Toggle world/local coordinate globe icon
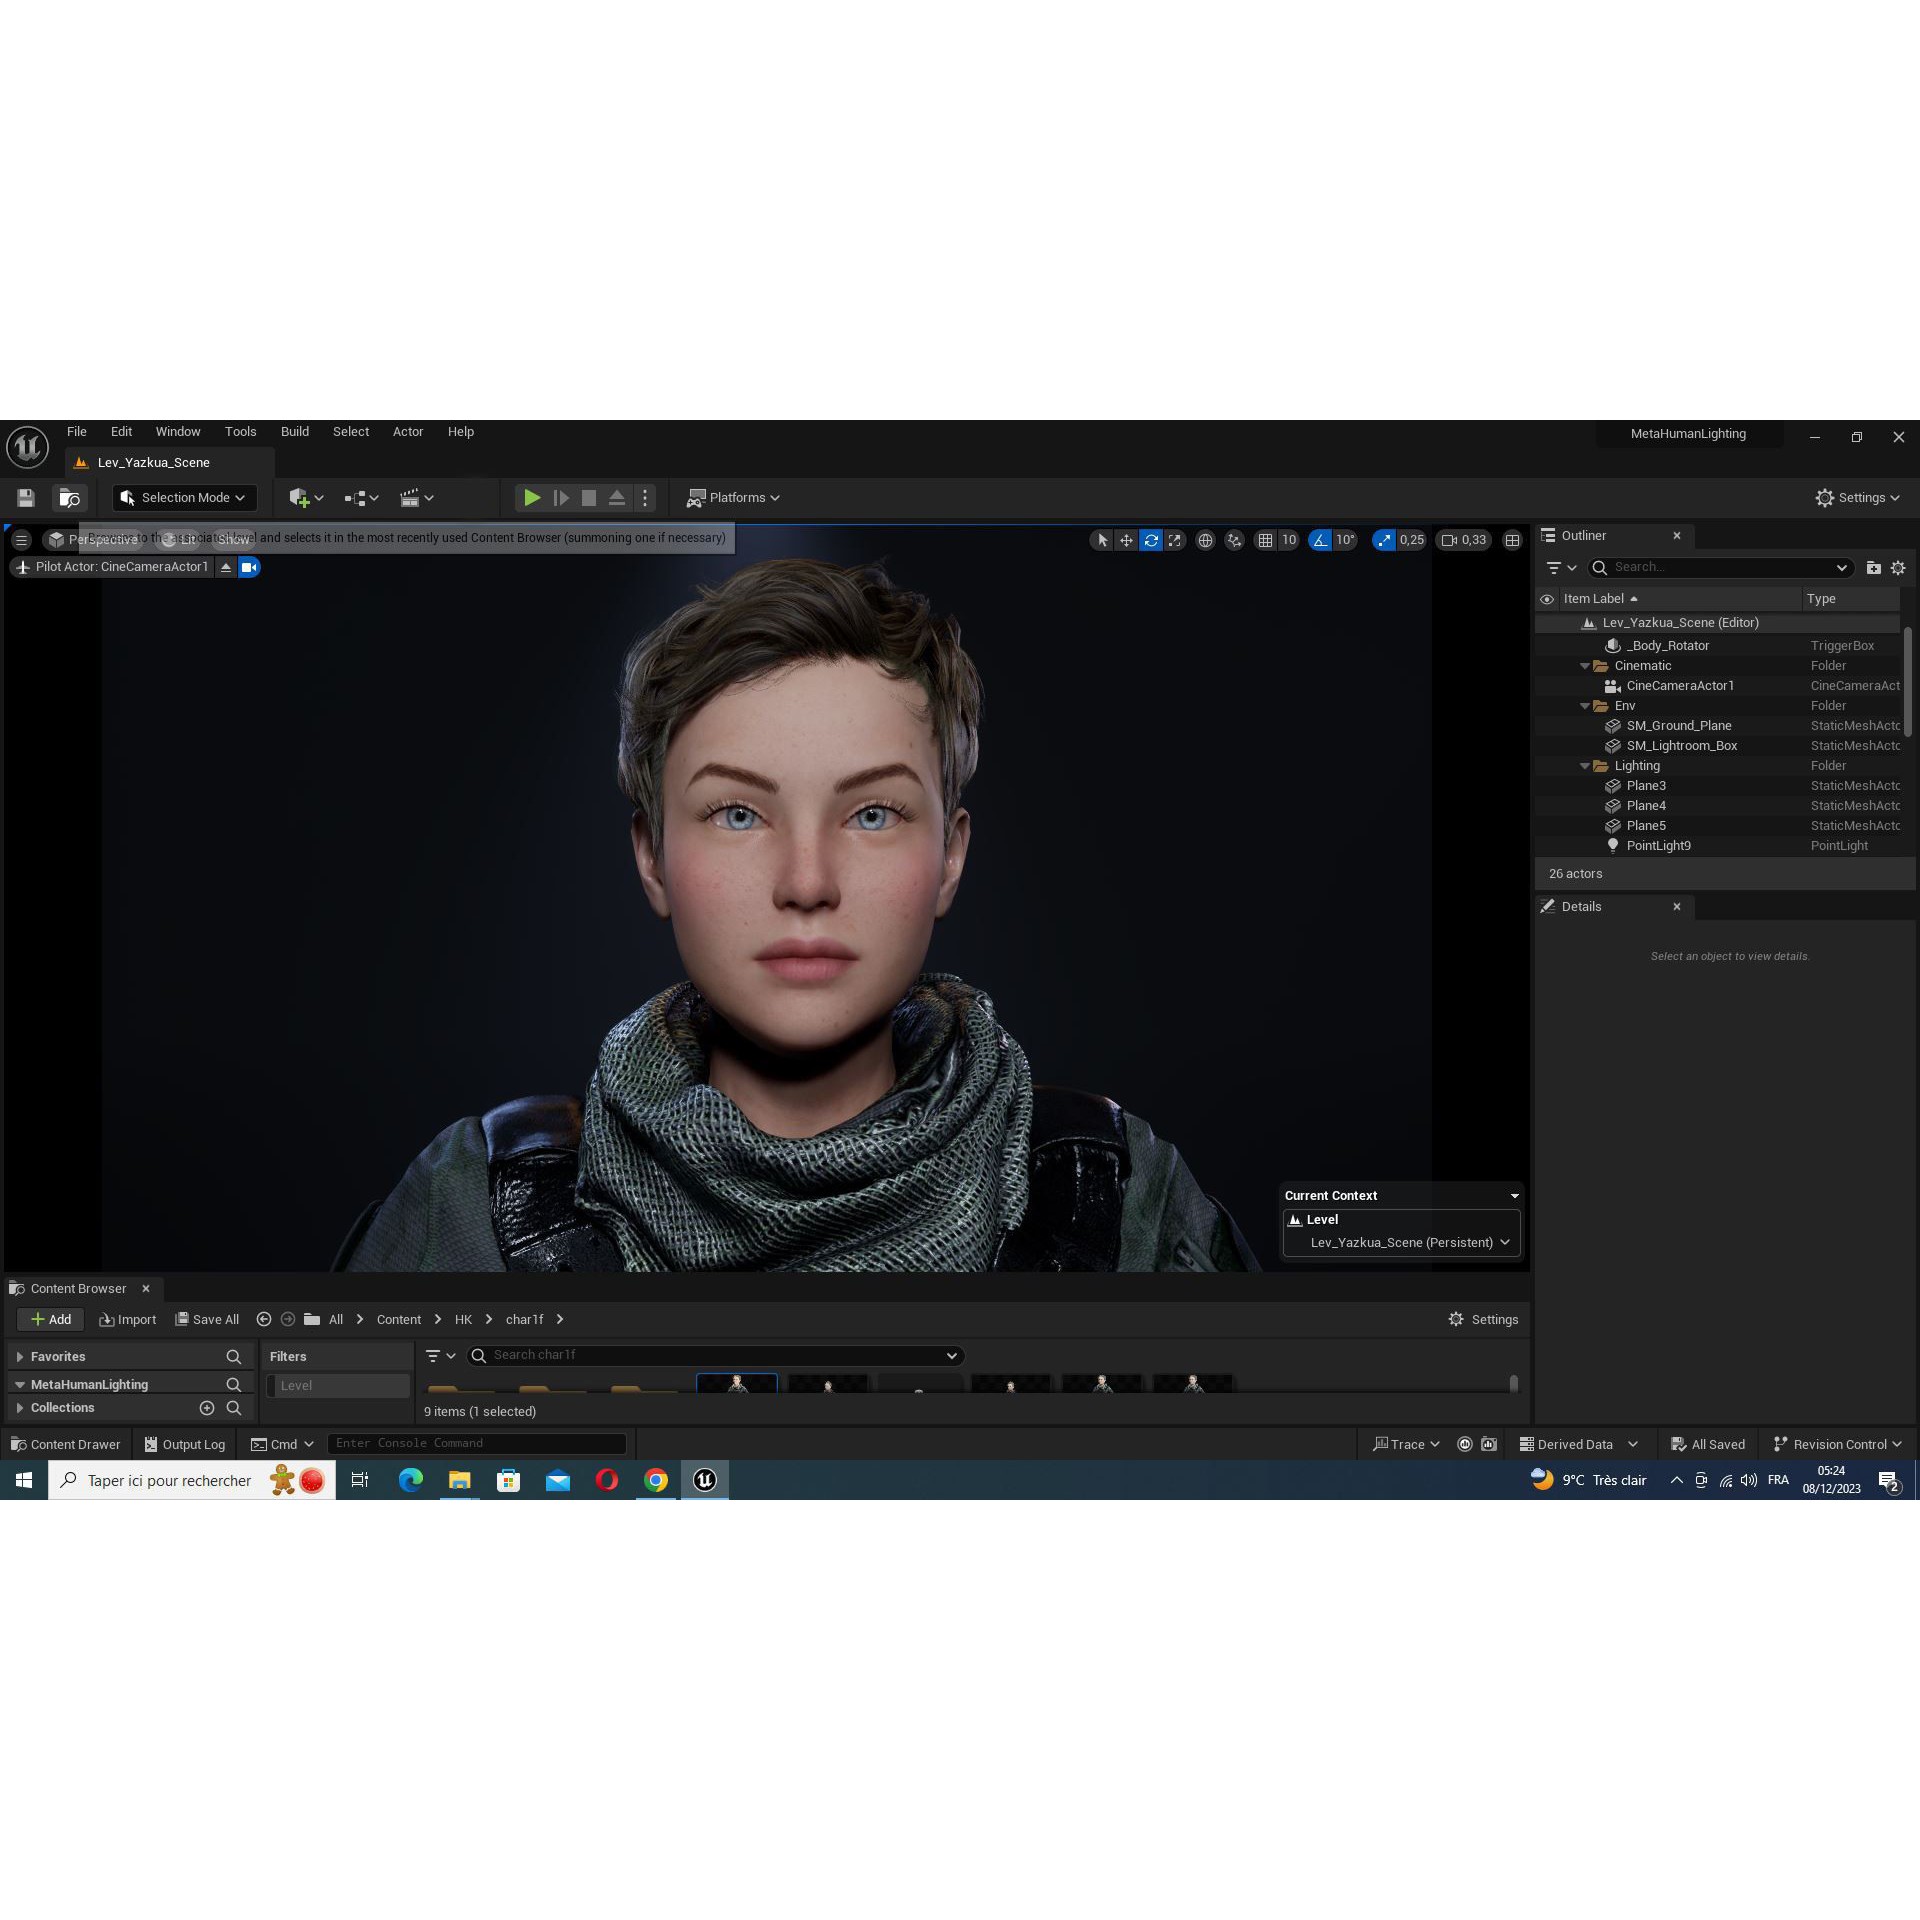The height and width of the screenshot is (1920, 1920). point(1206,540)
